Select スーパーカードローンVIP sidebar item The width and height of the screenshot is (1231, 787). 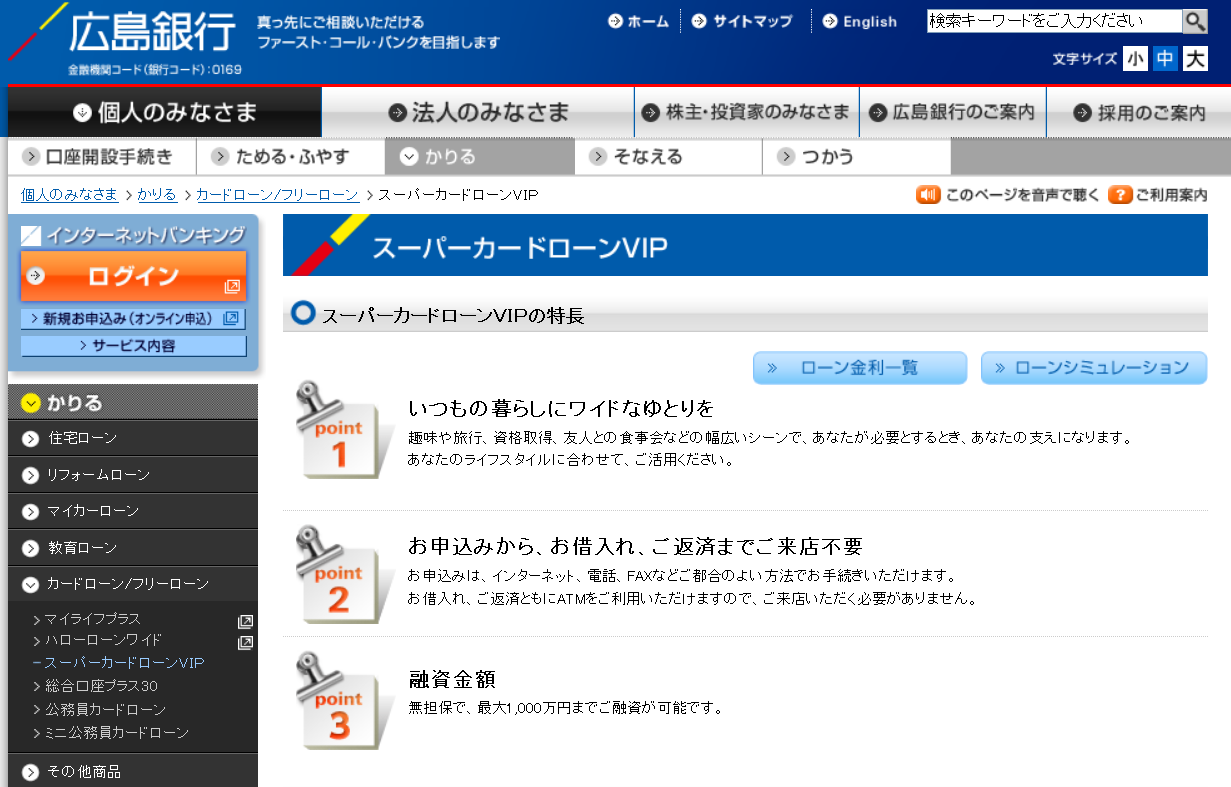pos(124,663)
